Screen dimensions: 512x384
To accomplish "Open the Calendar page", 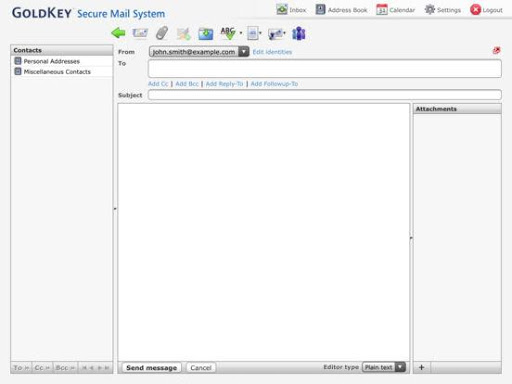I will pos(395,10).
